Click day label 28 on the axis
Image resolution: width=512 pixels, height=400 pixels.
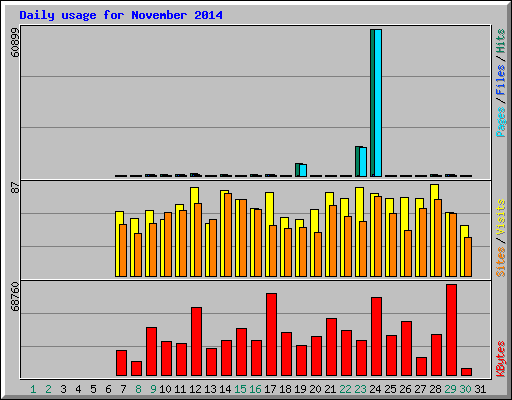pos(435,389)
